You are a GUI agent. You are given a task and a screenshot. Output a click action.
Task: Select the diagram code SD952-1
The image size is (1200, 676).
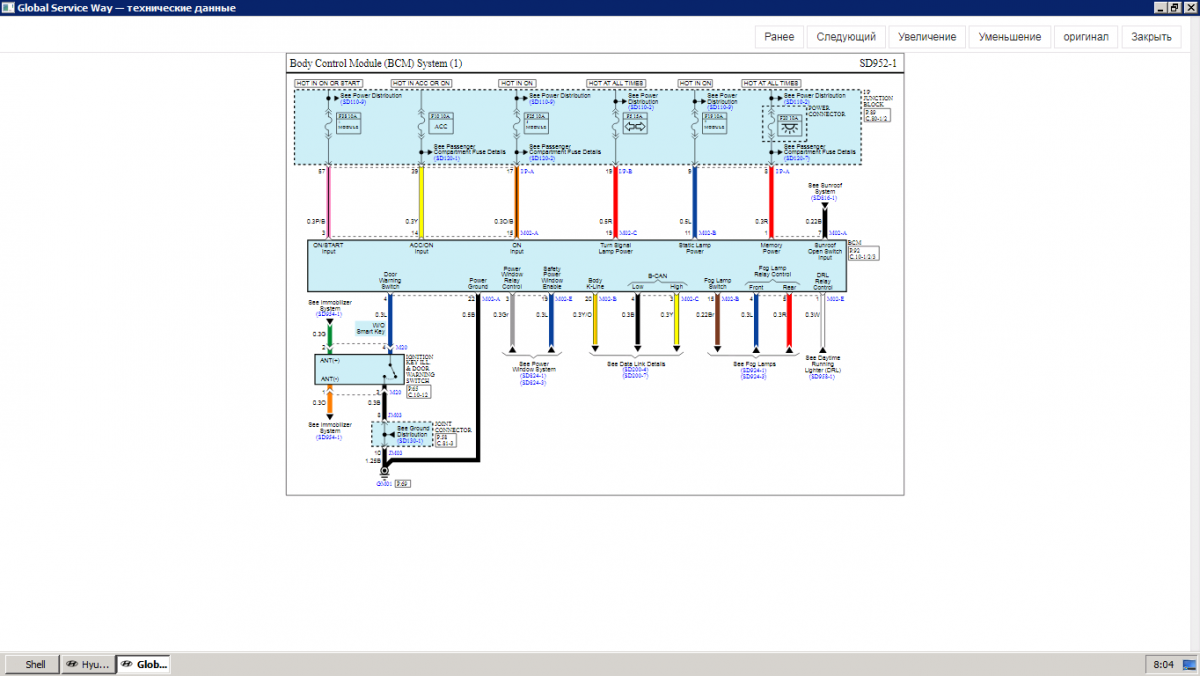[x=878, y=63]
